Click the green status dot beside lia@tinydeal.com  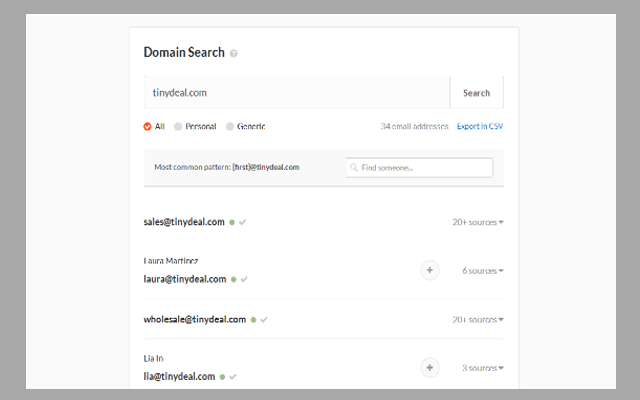[222, 377]
